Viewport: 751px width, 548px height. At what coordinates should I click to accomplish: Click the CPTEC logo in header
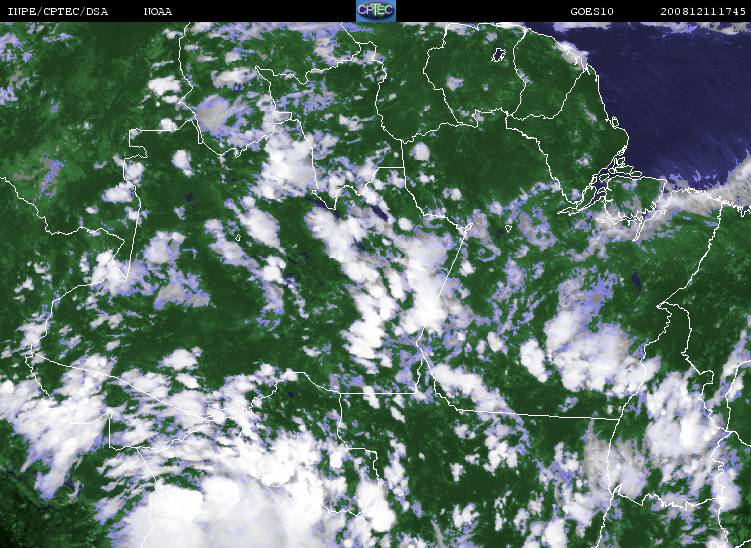coord(376,11)
